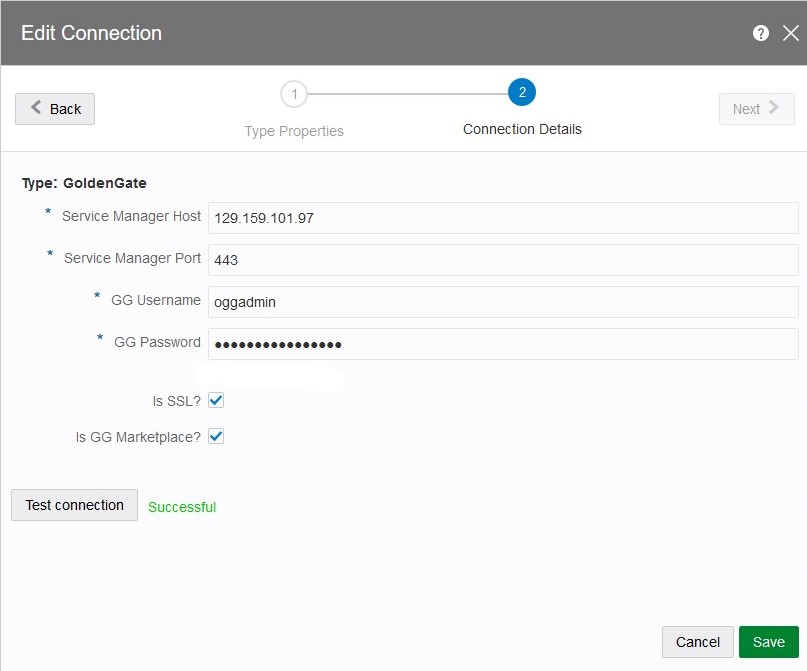Click the Test connection button
Viewport: 807px width, 671px height.
click(75, 505)
